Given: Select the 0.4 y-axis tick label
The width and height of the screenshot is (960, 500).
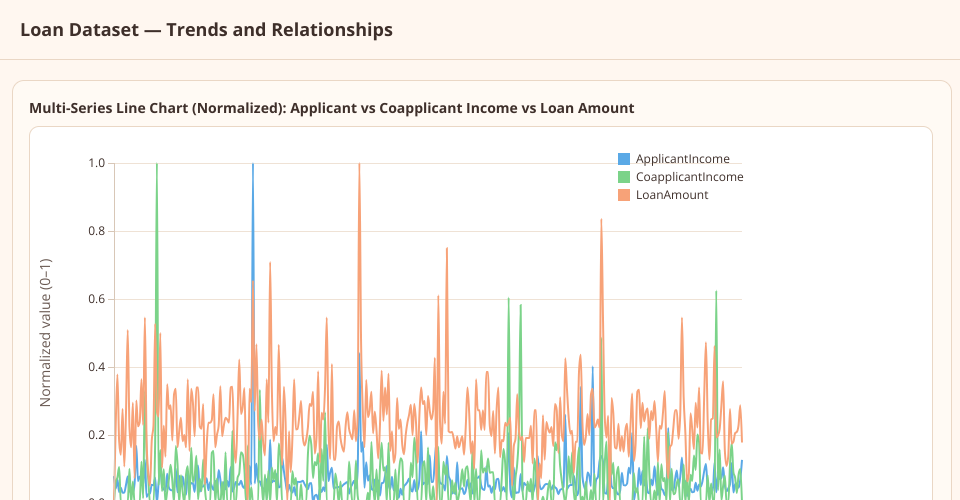Looking at the screenshot, I should pyautogui.click(x=97, y=367).
